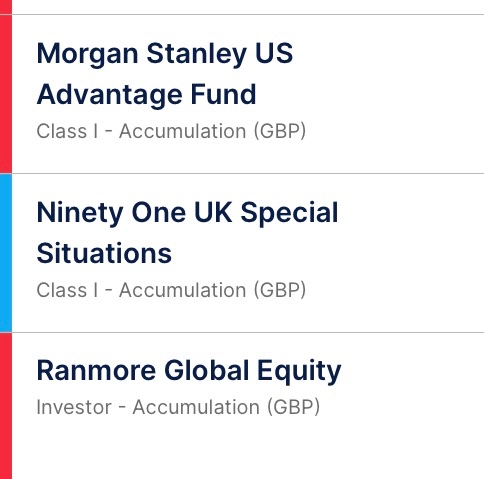Click "(GBP)" in the Morgan Stanley share class

[x=280, y=131]
